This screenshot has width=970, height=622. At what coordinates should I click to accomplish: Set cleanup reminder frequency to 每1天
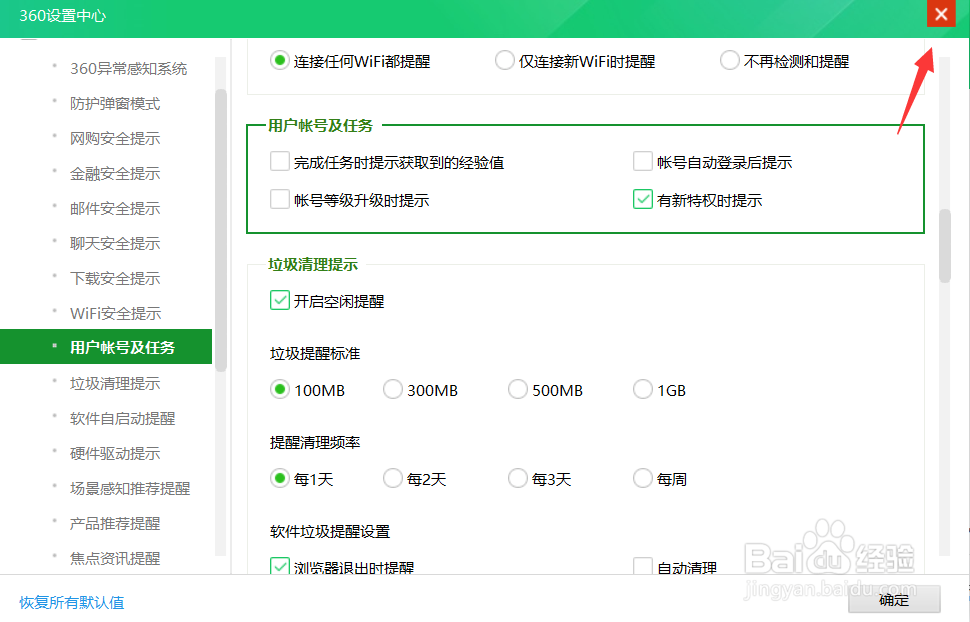(x=280, y=478)
